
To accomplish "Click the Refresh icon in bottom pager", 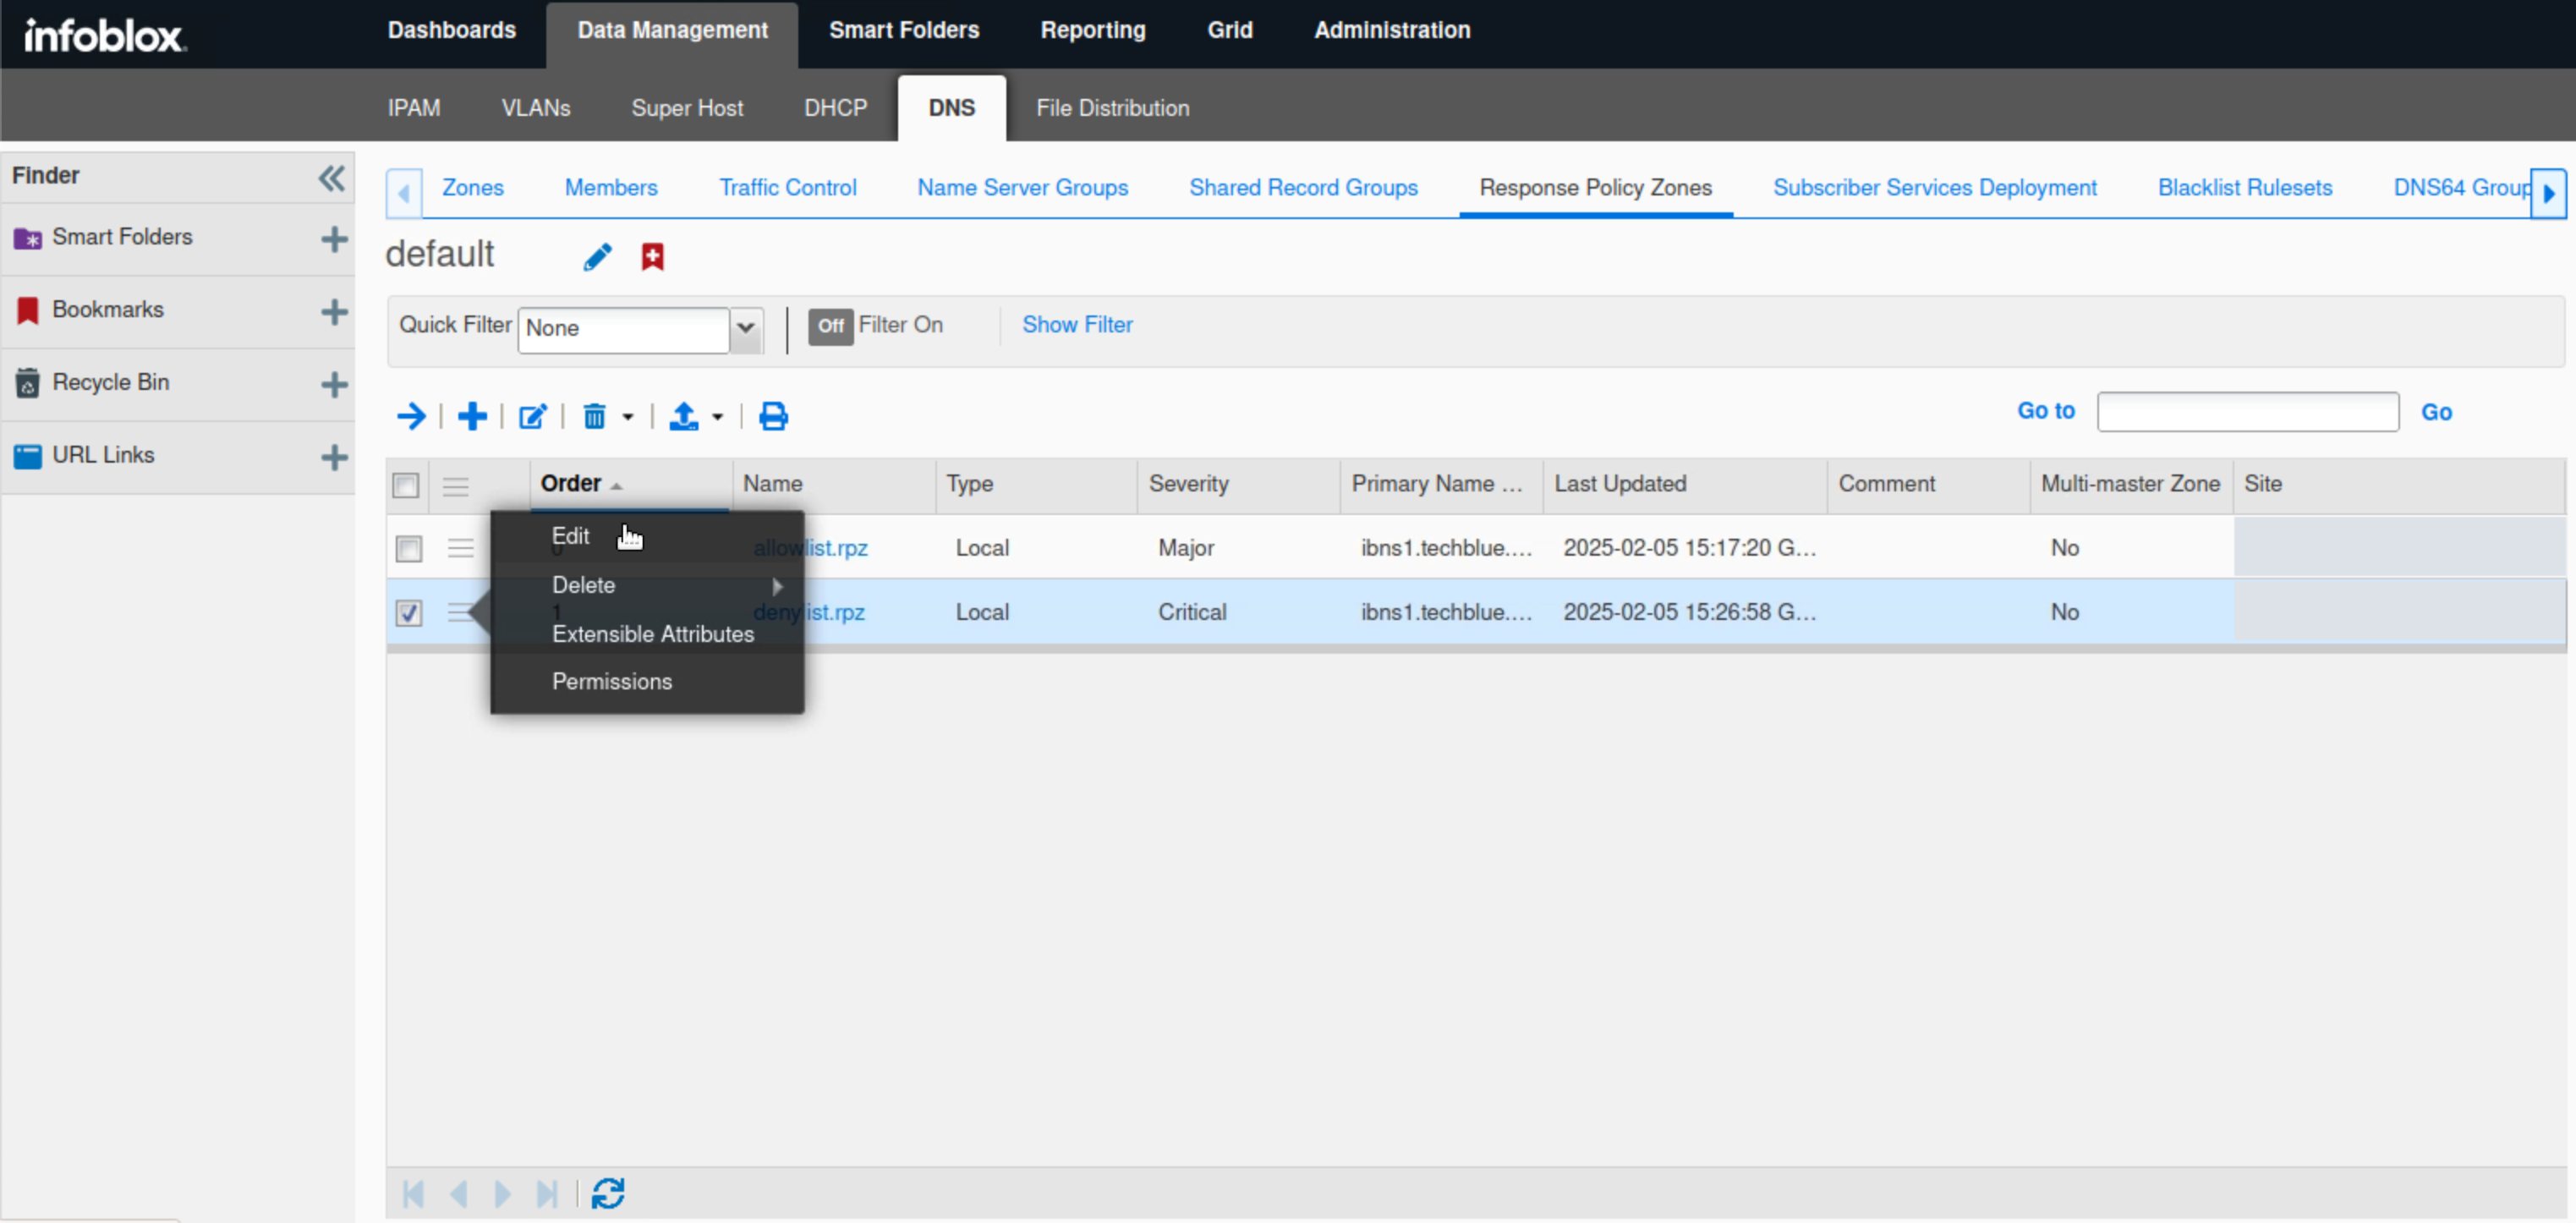I will pyautogui.click(x=608, y=1193).
